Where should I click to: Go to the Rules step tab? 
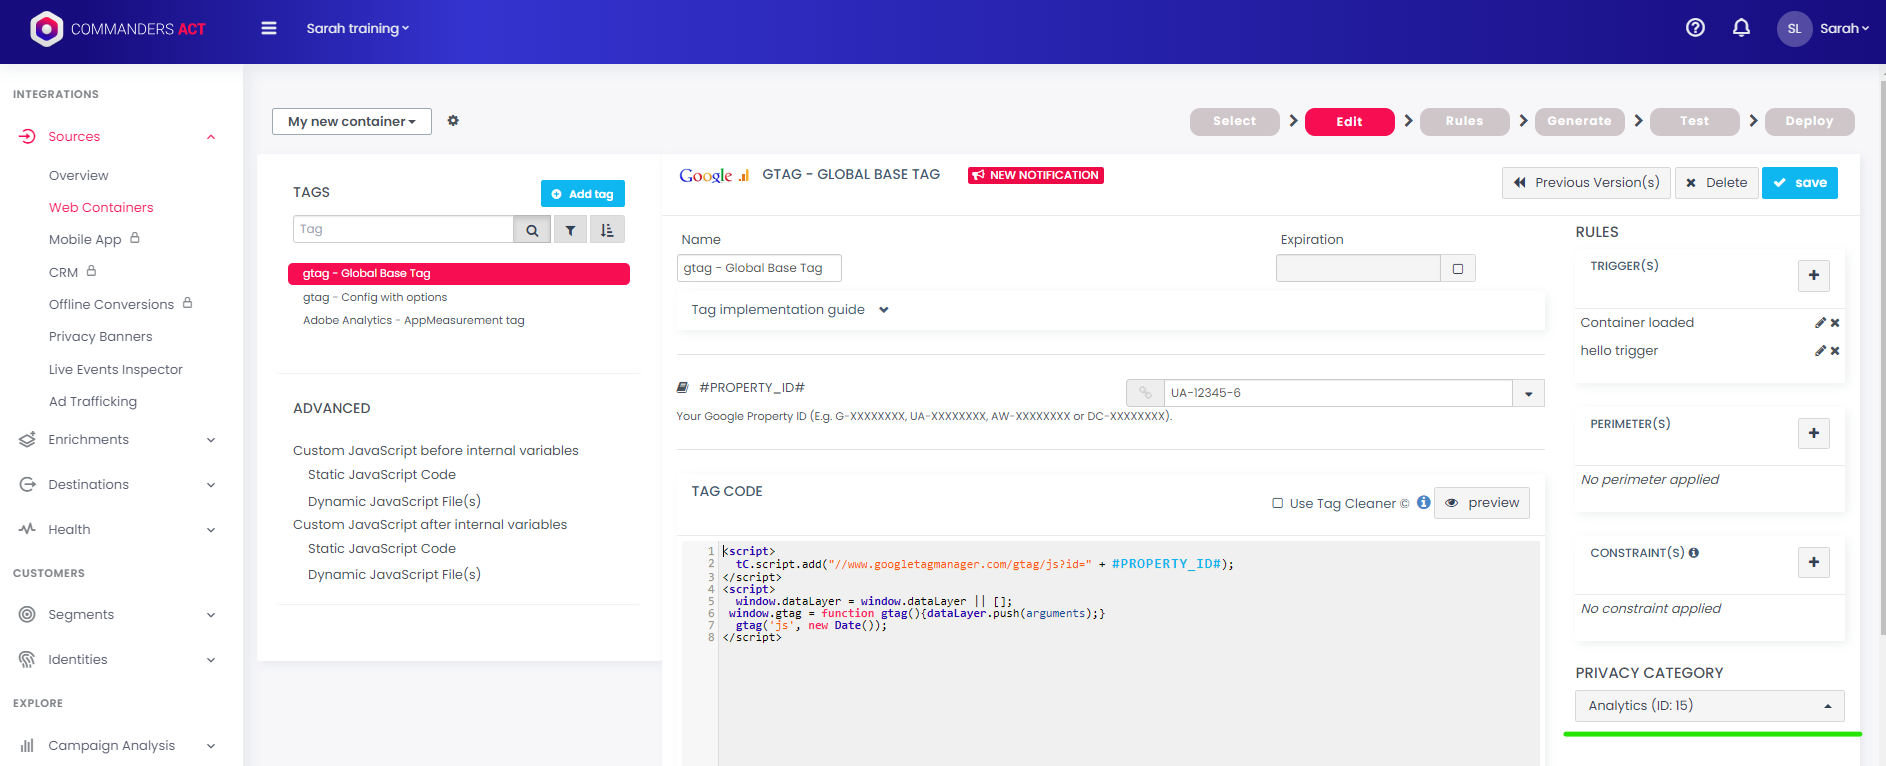1464,121
